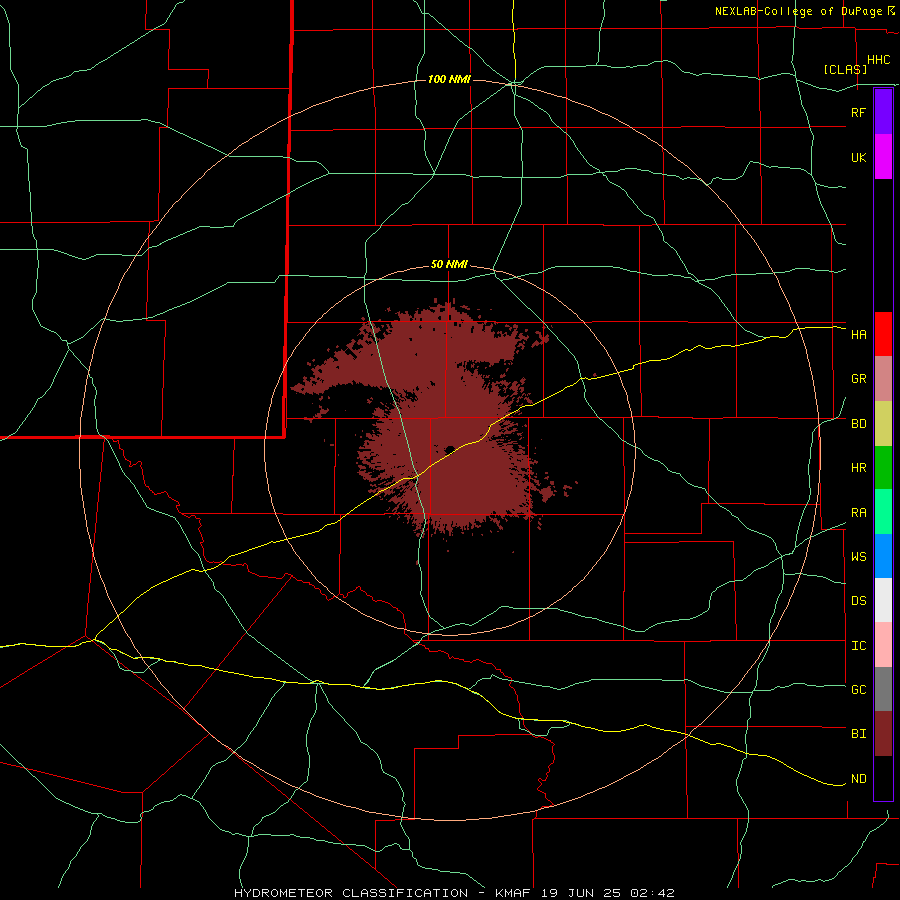Click the dark red BI swatch

point(883,734)
